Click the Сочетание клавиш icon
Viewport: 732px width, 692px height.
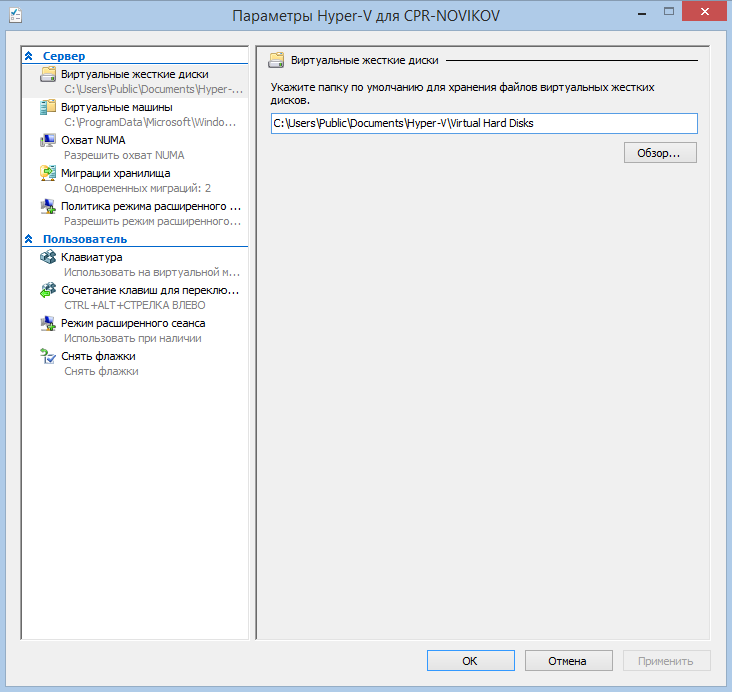(48, 291)
